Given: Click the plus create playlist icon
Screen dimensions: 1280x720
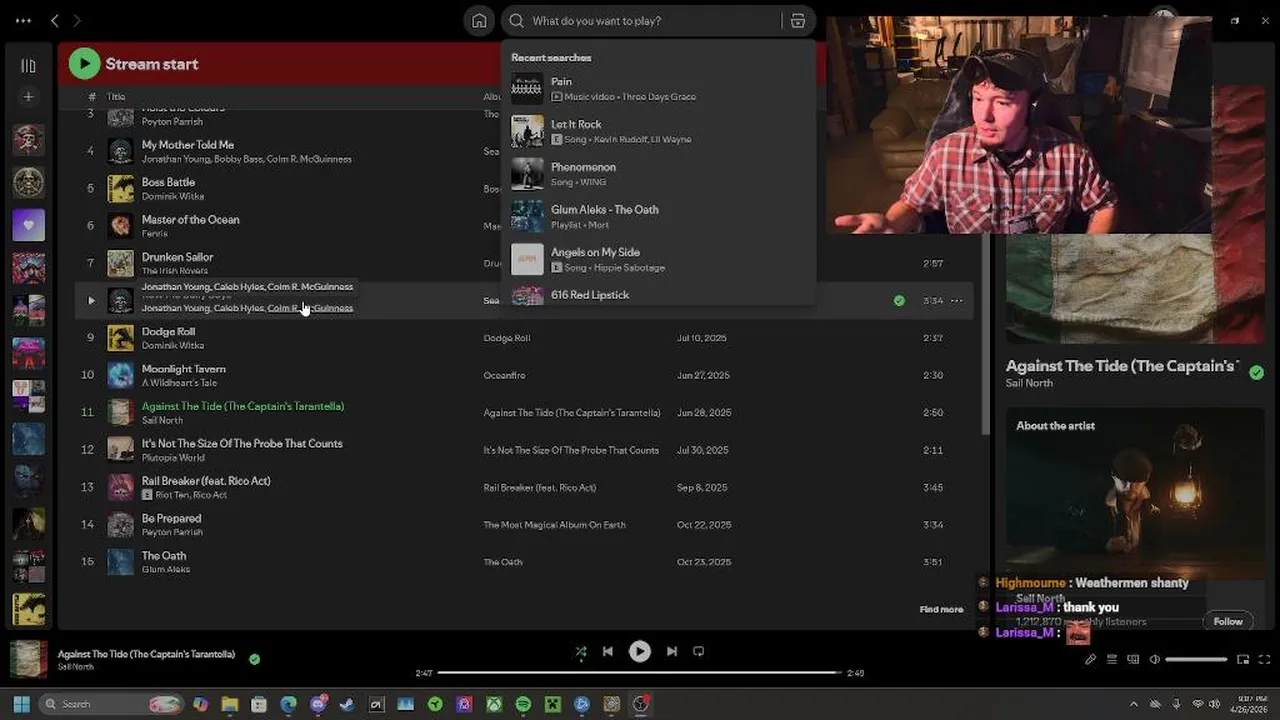Looking at the screenshot, I should point(28,97).
